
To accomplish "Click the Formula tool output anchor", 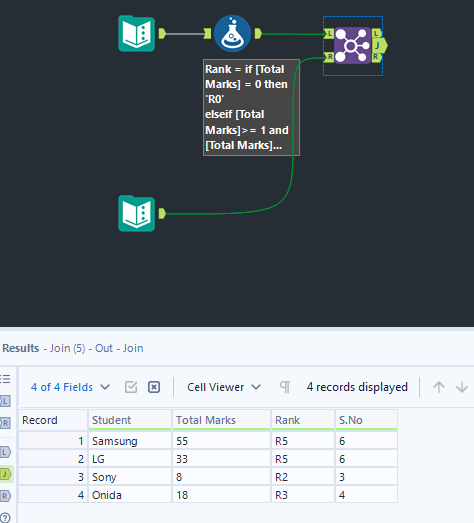I will point(258,33).
